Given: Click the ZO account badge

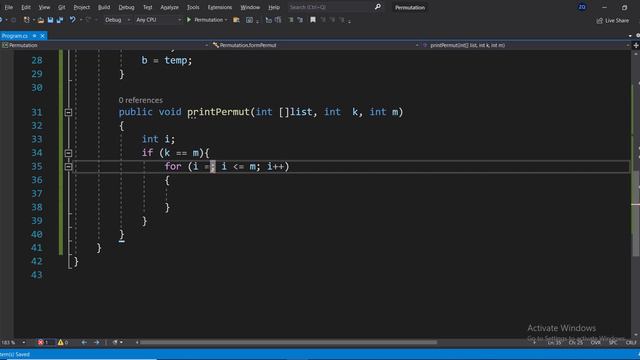Looking at the screenshot, I should [582, 7].
